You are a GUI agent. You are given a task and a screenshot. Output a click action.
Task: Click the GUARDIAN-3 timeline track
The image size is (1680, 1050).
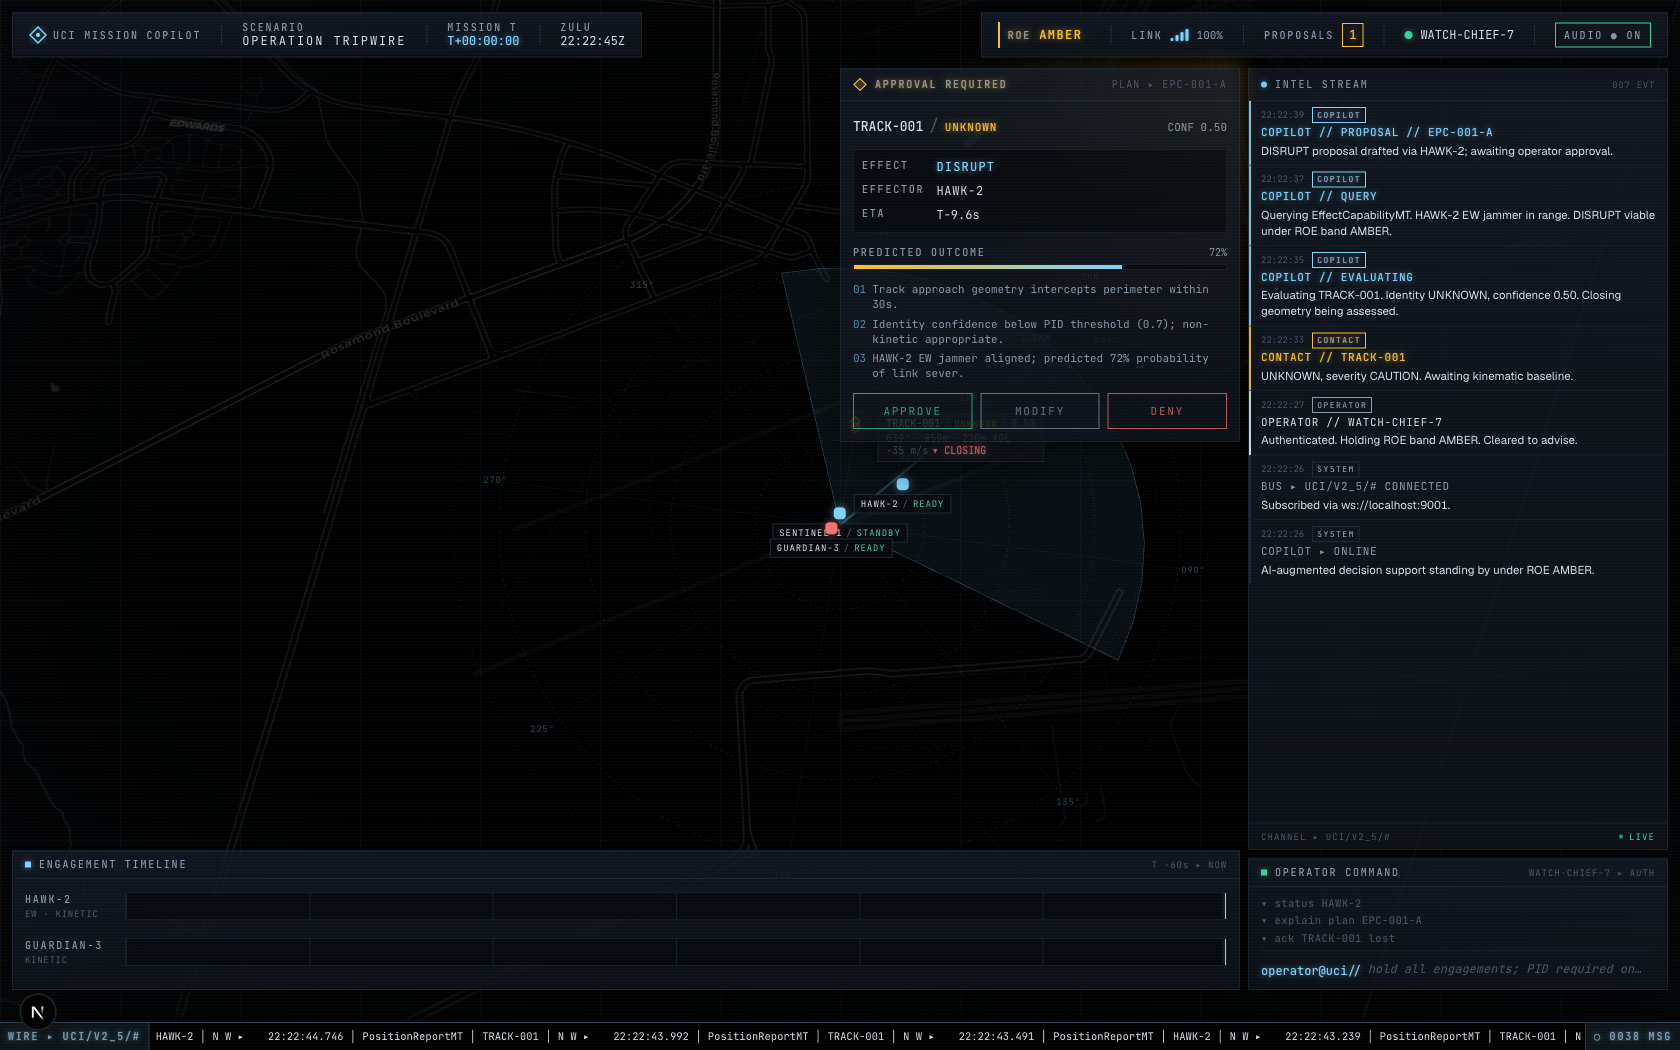tap(676, 952)
